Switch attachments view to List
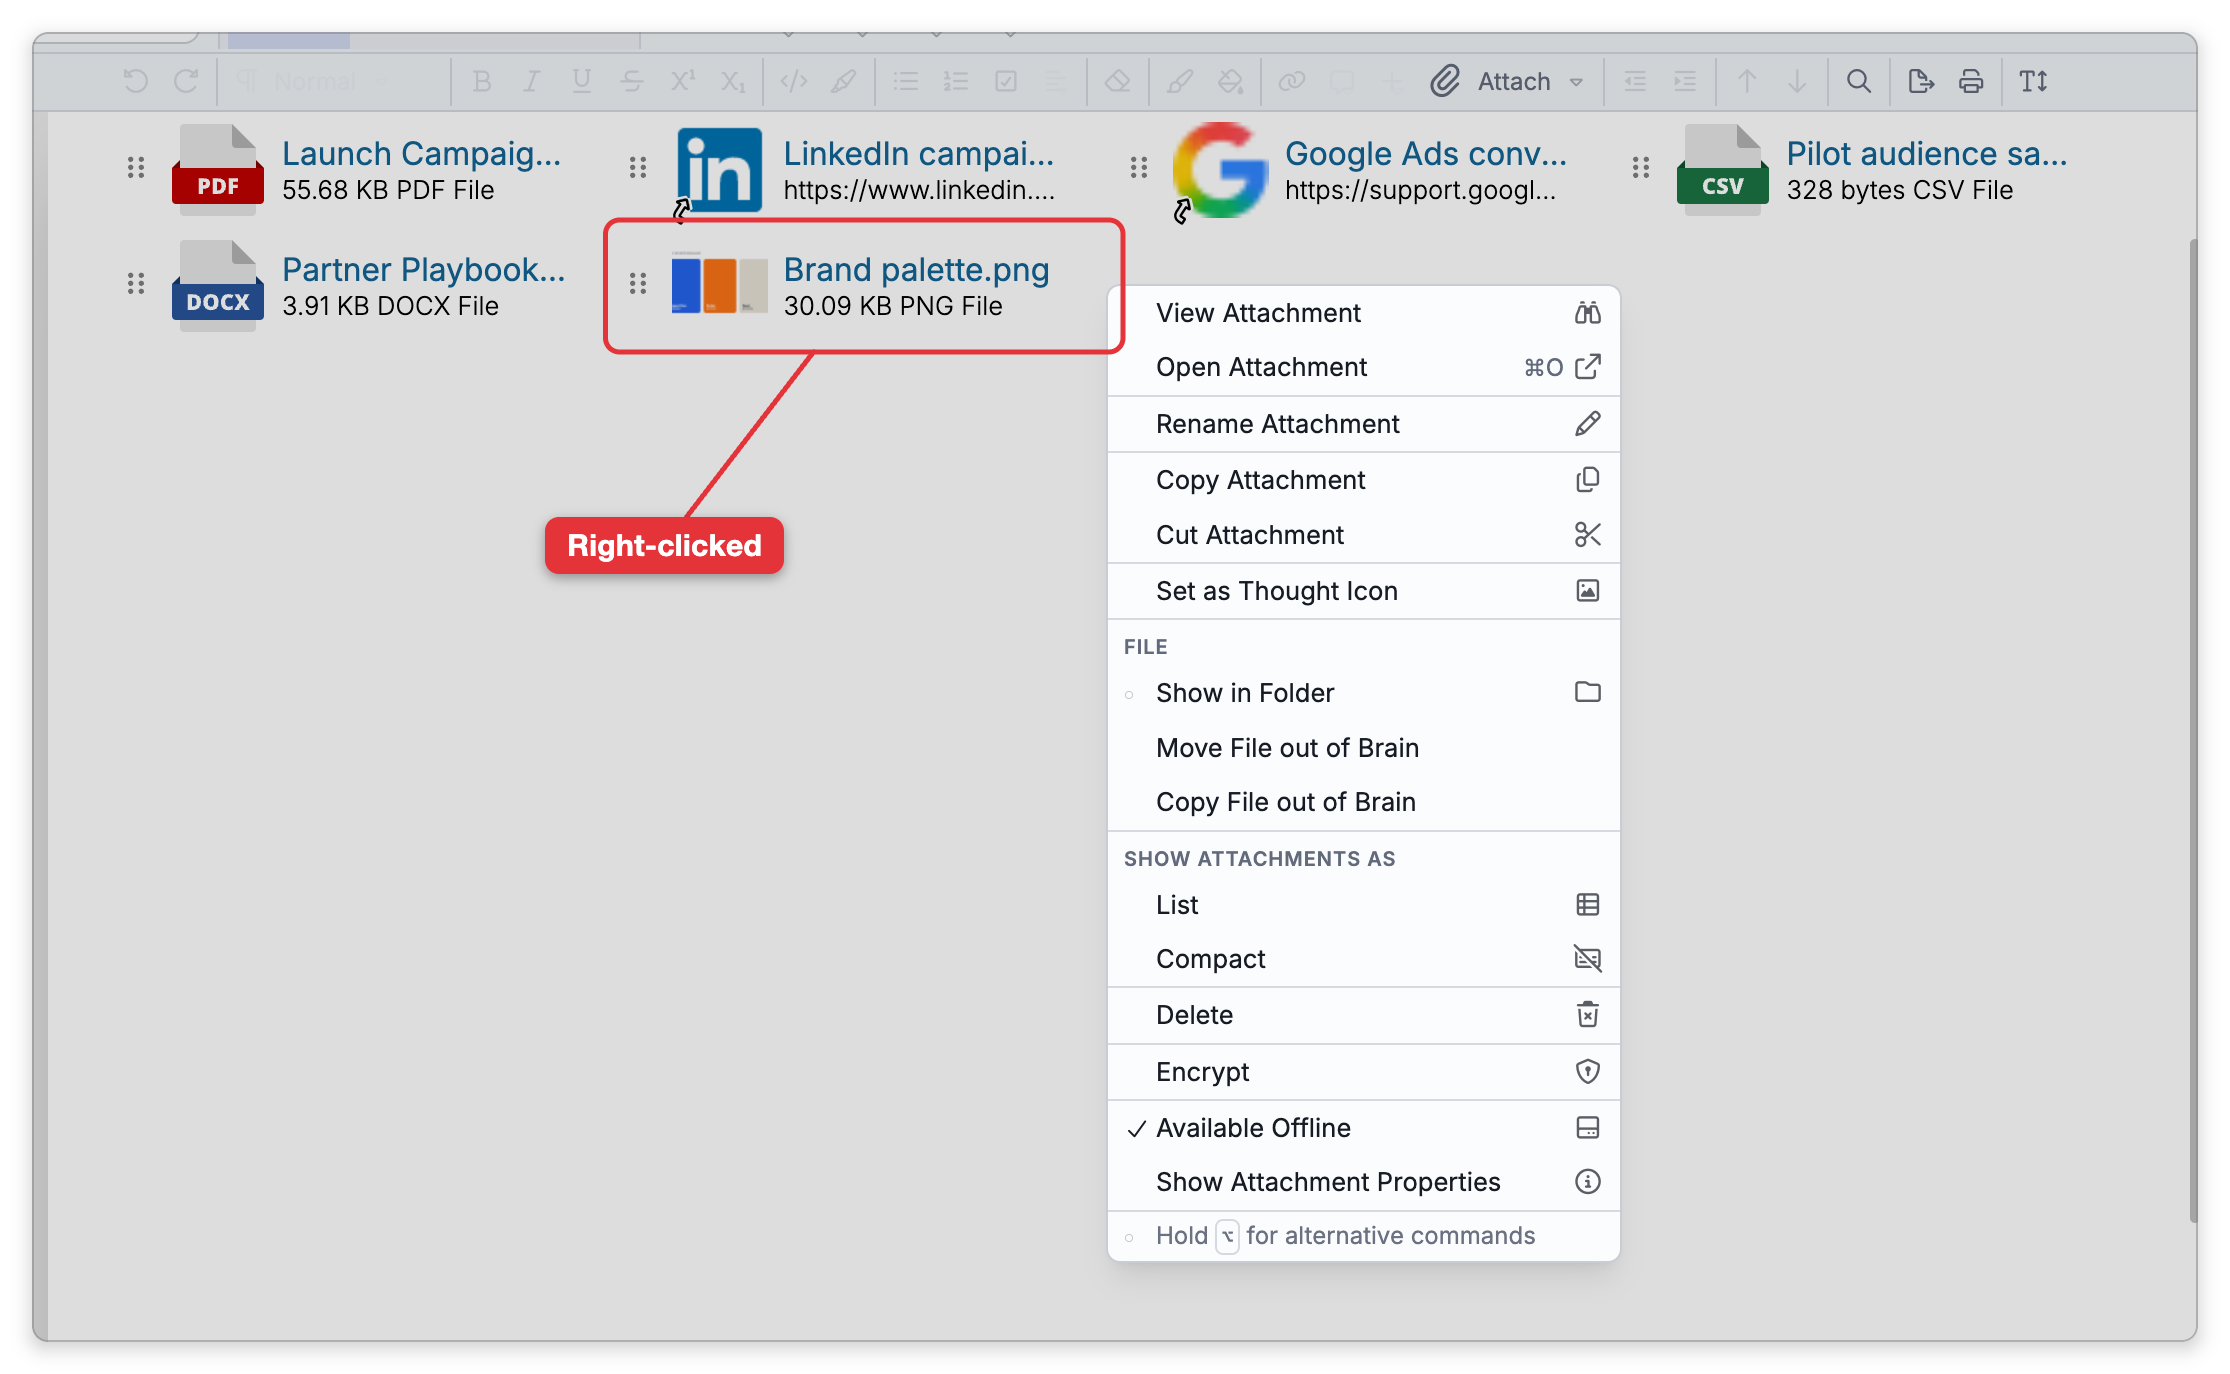The width and height of the screenshot is (2230, 1374). point(1363,905)
